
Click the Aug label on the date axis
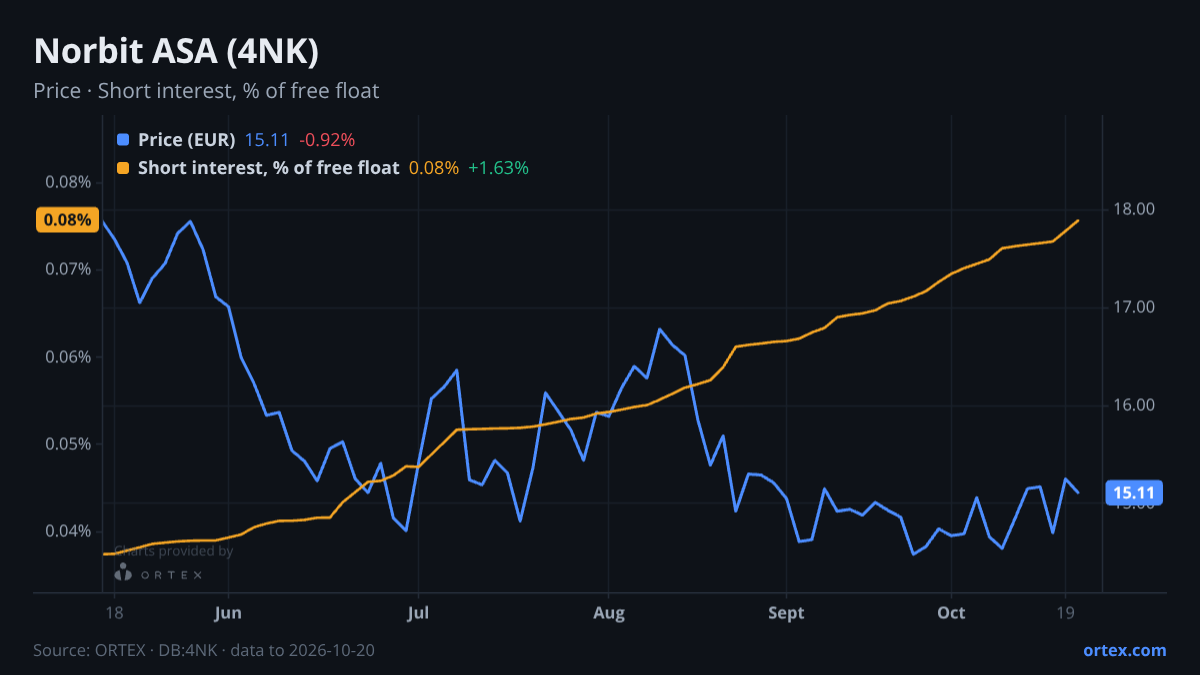[x=608, y=613]
